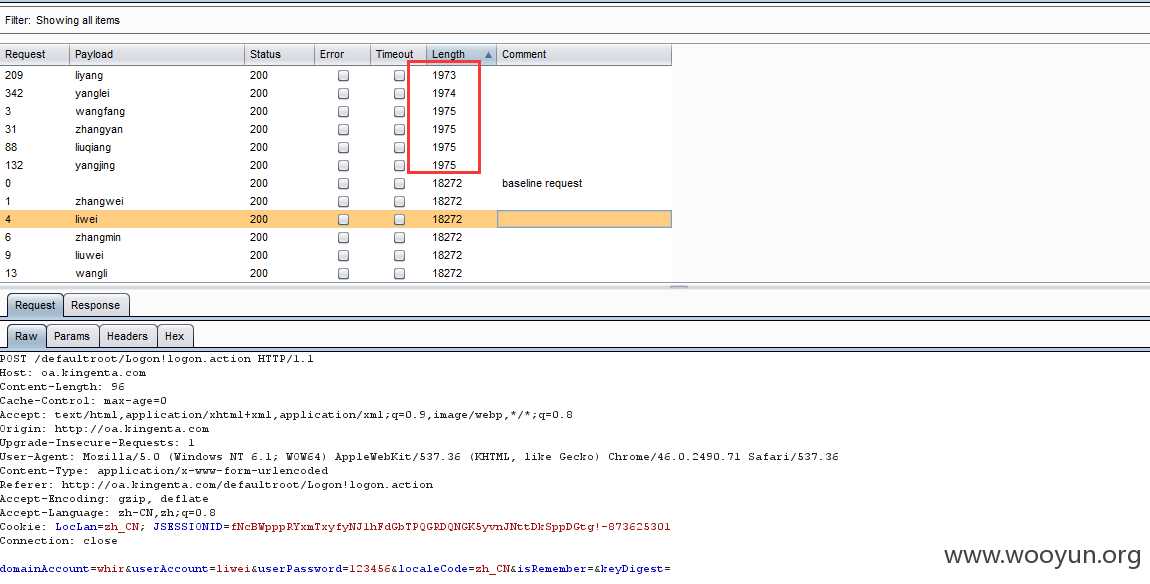Click the Host header line

(73, 373)
